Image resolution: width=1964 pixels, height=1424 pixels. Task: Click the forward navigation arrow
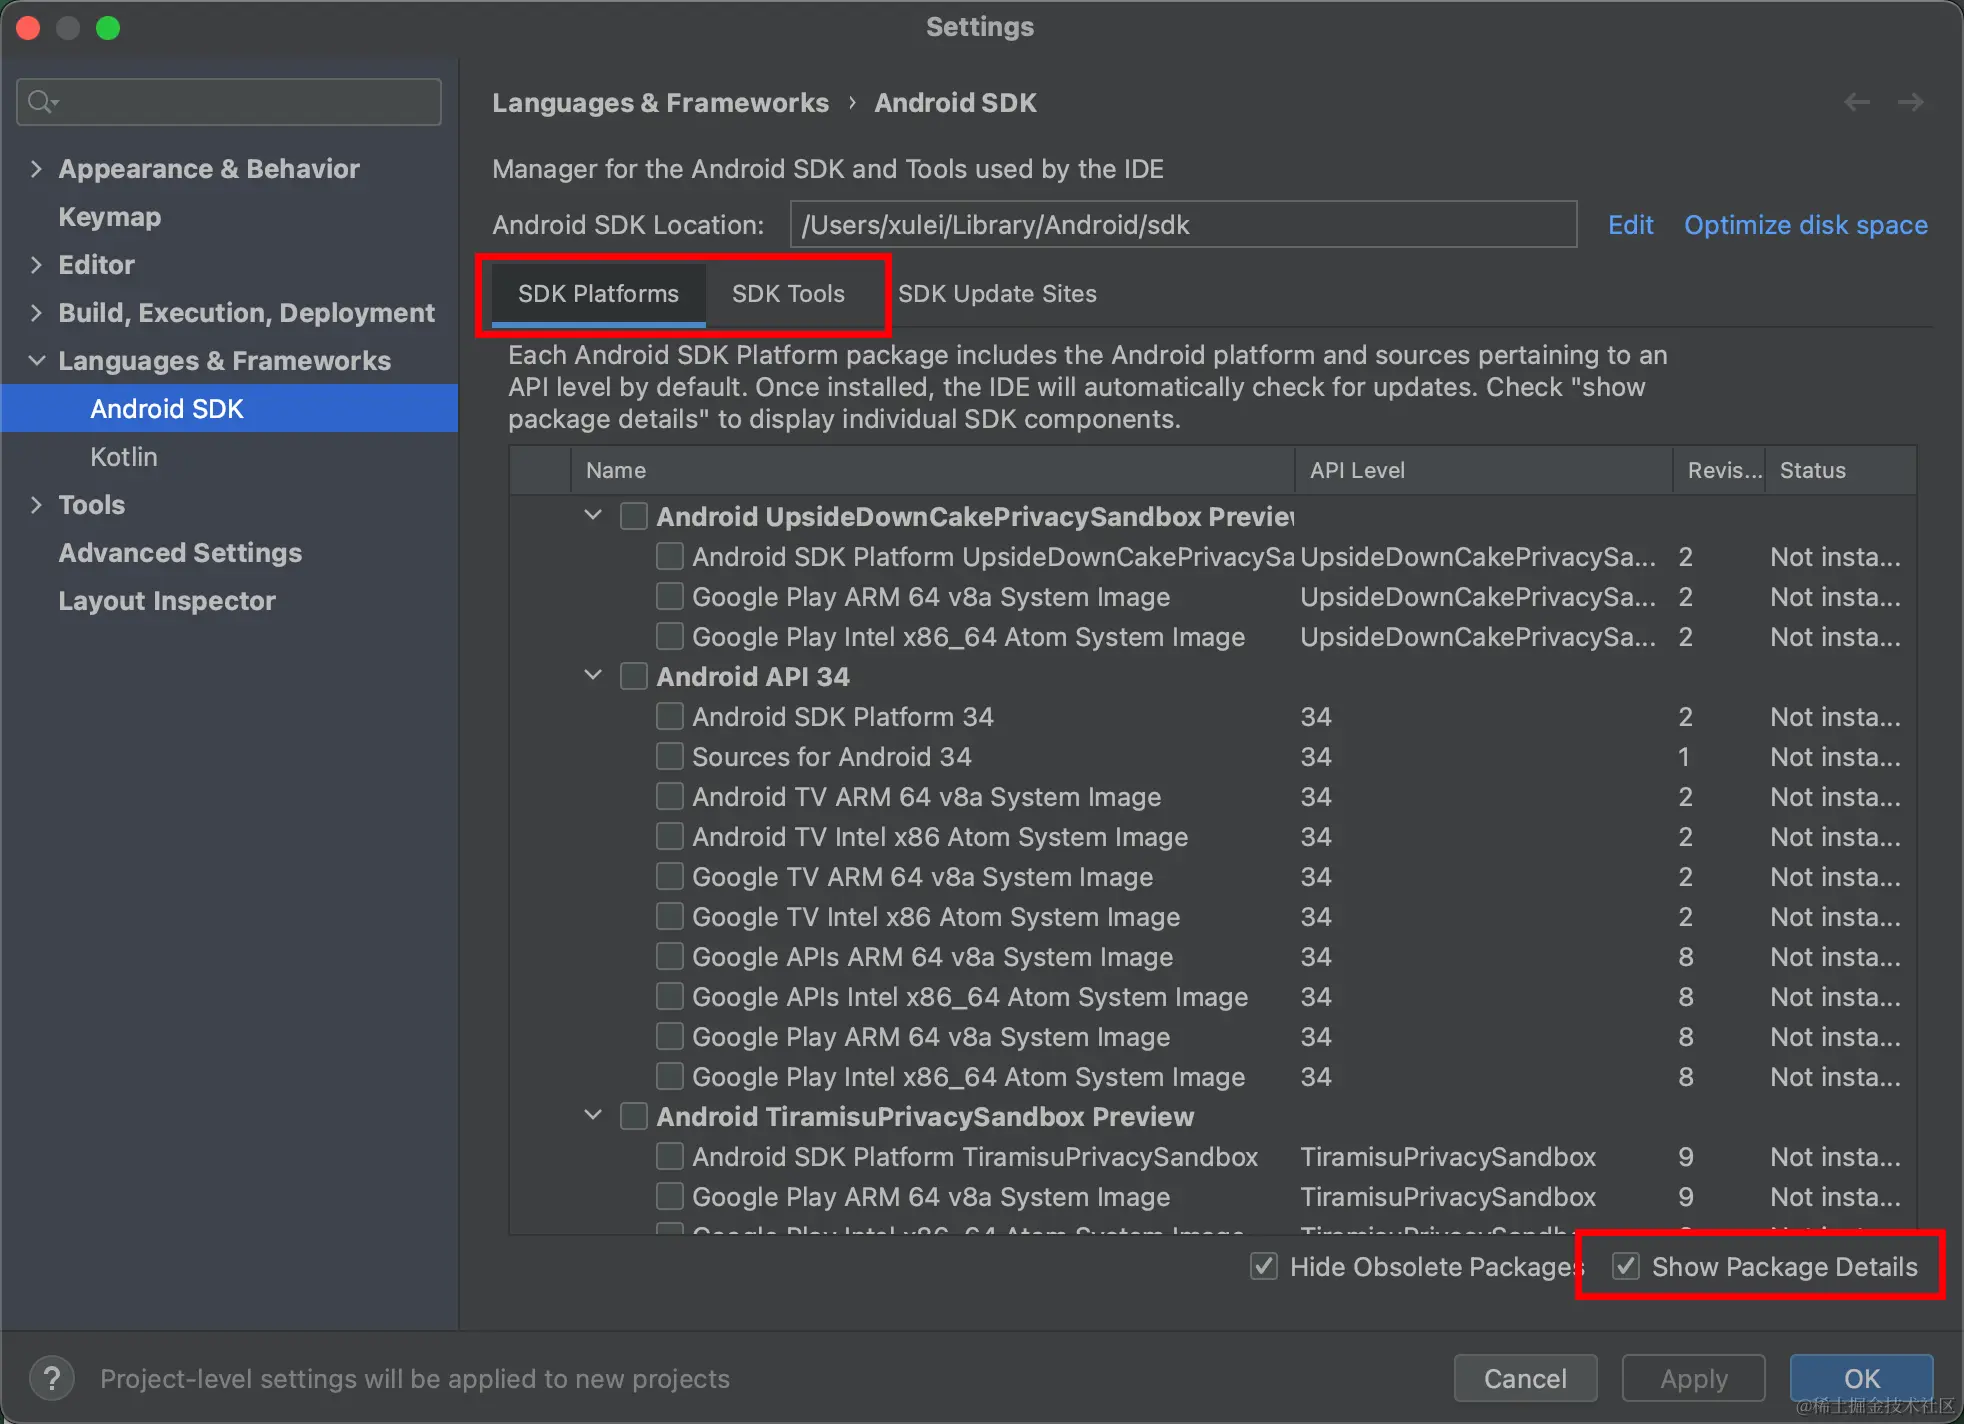[x=1911, y=102]
